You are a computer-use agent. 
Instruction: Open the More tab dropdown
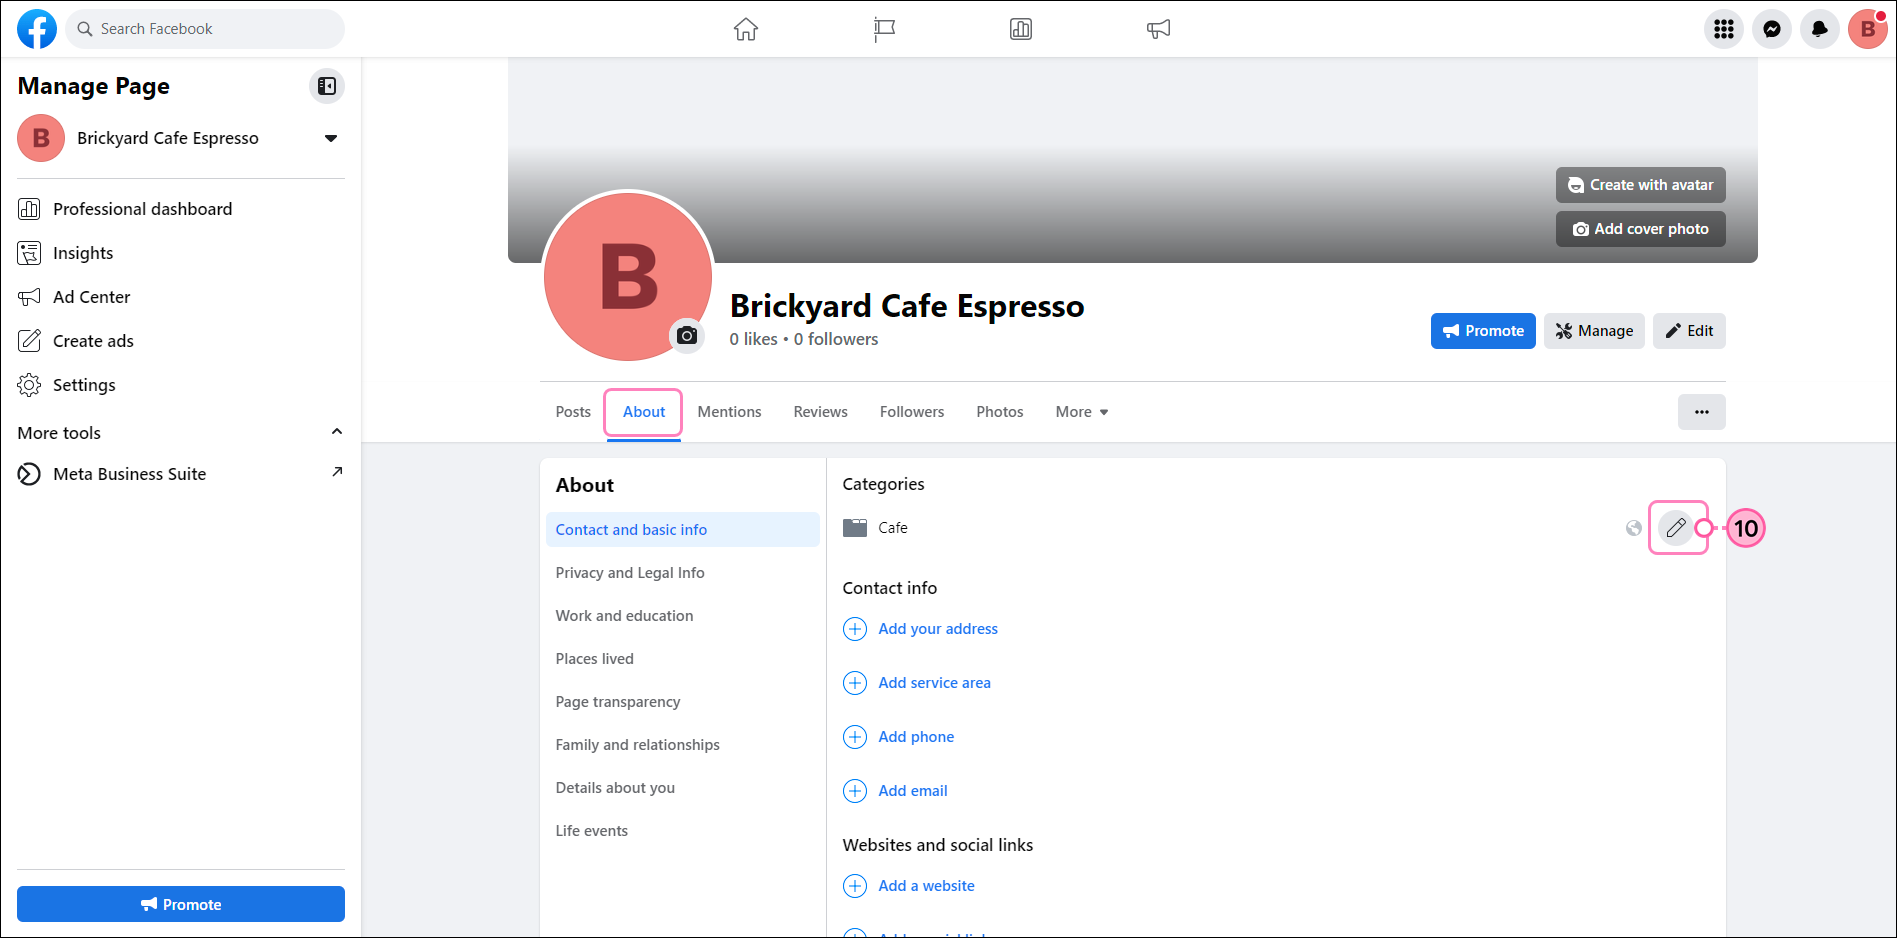point(1082,412)
